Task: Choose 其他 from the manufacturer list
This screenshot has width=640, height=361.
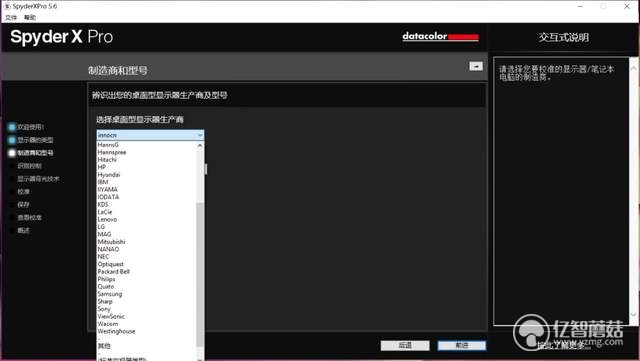Action: pos(147,346)
